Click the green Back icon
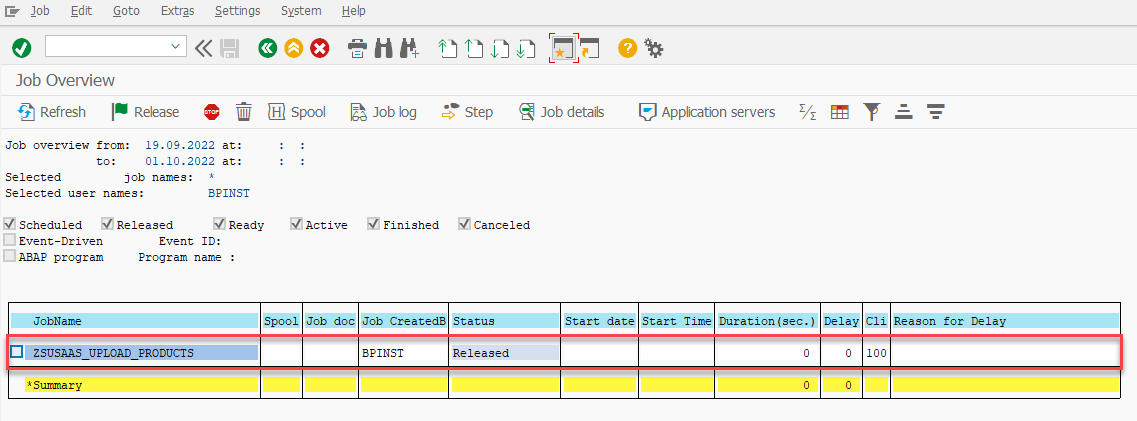The image size is (1137, 421). pos(268,49)
